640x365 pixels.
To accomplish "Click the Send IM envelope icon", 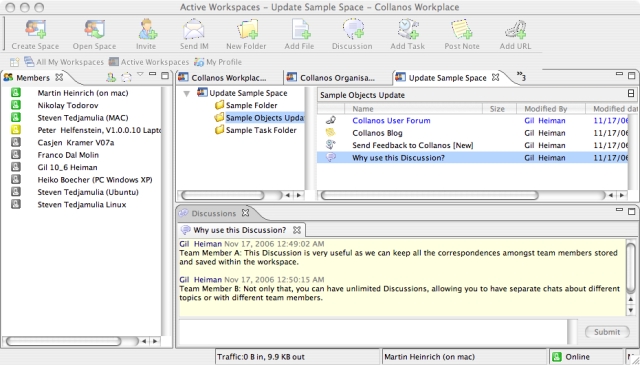I will (194, 29).
